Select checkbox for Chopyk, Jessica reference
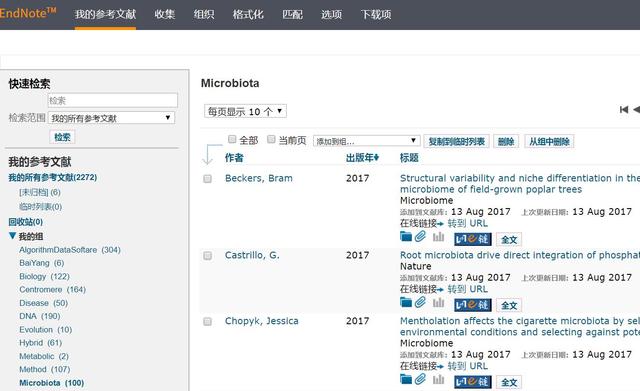640x391 pixels. [x=207, y=322]
